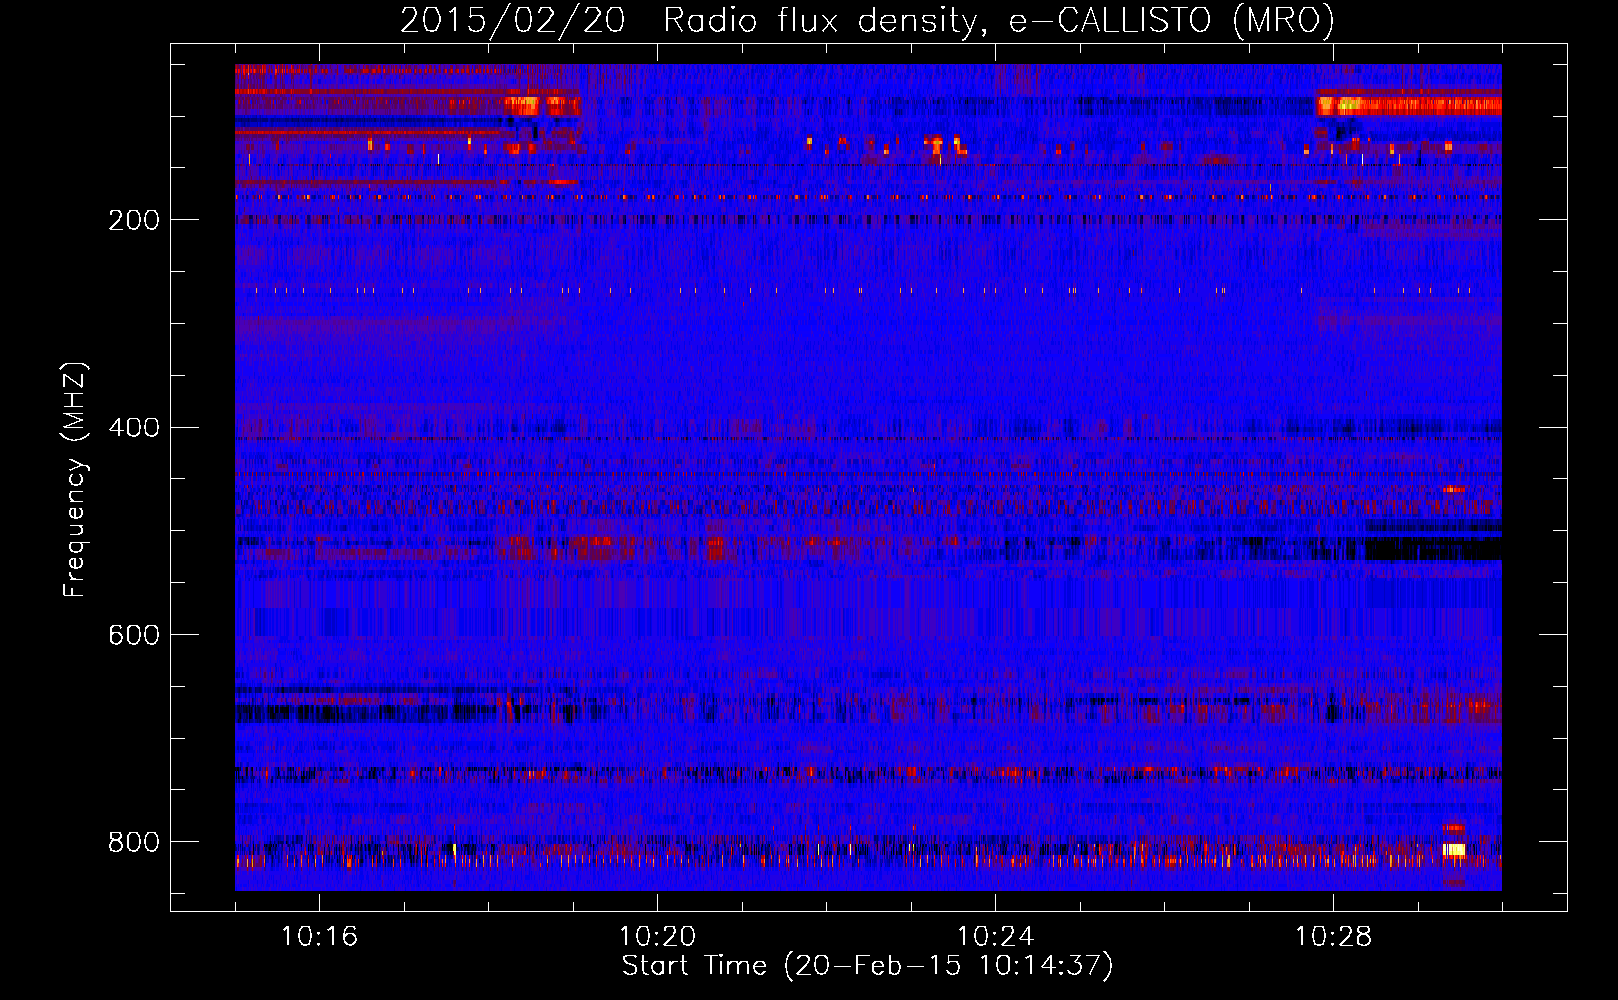Click the 200 frequency tick label
The height and width of the screenshot is (1000, 1618).
[x=133, y=220]
